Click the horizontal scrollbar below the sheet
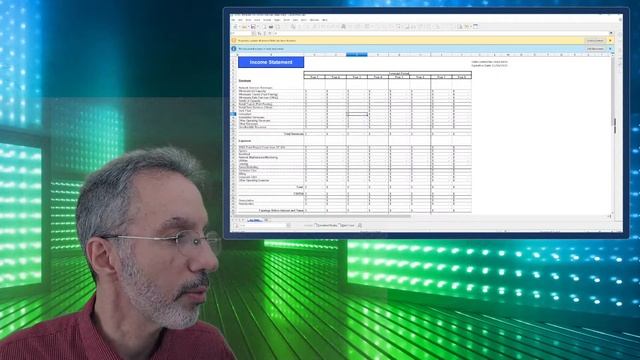 coord(322,216)
